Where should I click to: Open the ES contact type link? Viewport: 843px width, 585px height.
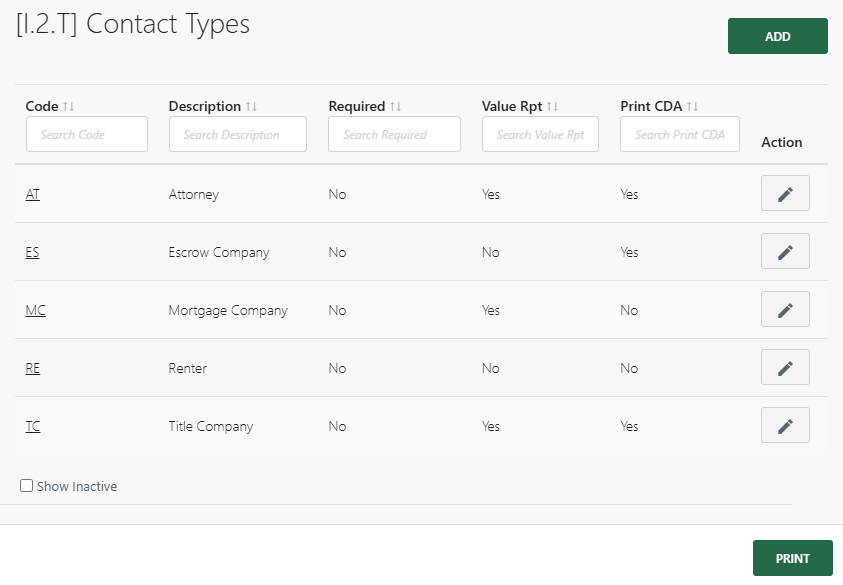31,252
